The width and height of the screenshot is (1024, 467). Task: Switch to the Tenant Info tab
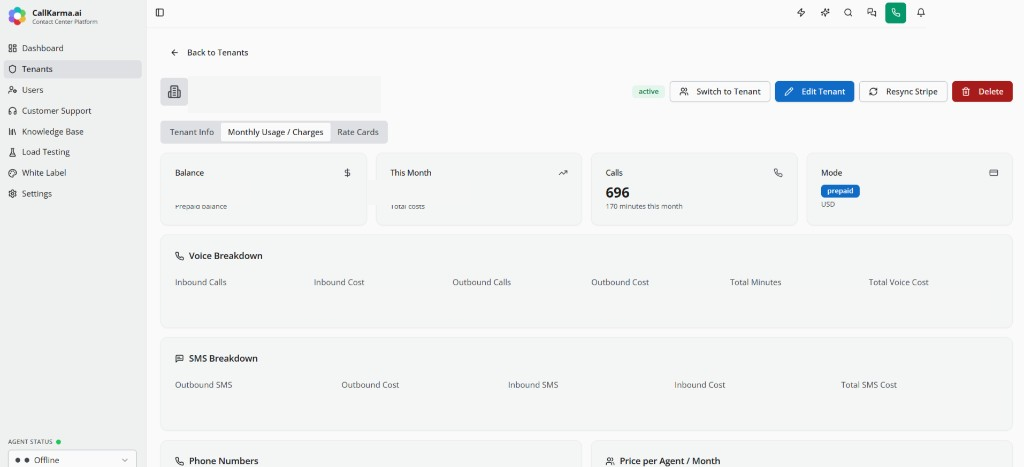(x=192, y=132)
